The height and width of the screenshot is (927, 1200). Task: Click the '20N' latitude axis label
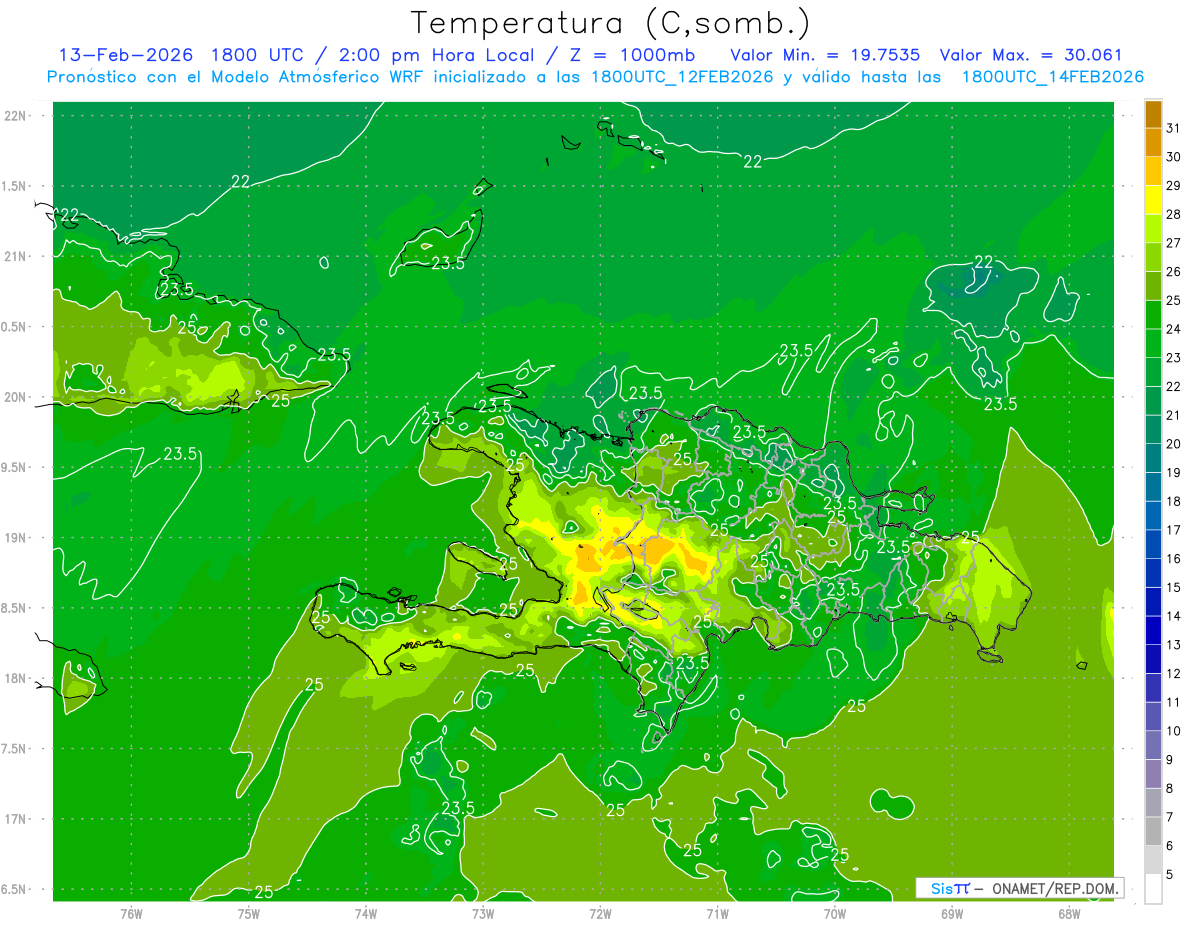click(x=16, y=397)
